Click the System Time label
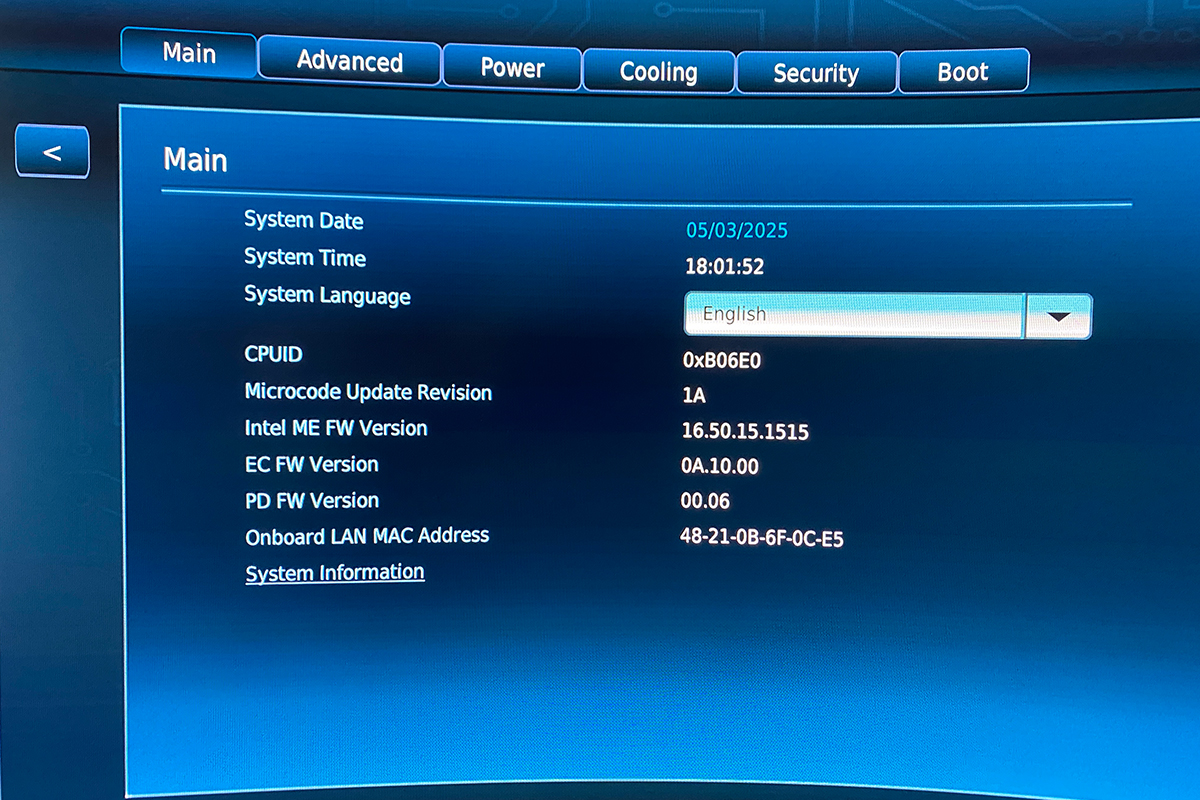Image resolution: width=1200 pixels, height=800 pixels. [x=305, y=258]
